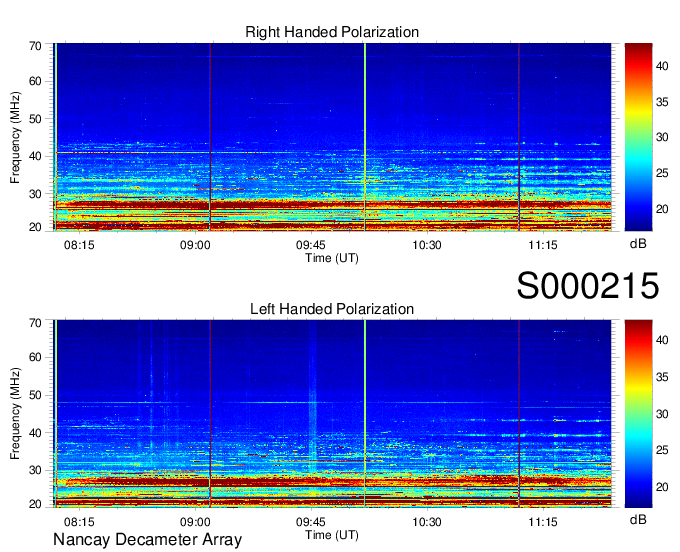Click the 40 dB tick on Left Handed color bar
680x552 pixels.
pyautogui.click(x=662, y=340)
